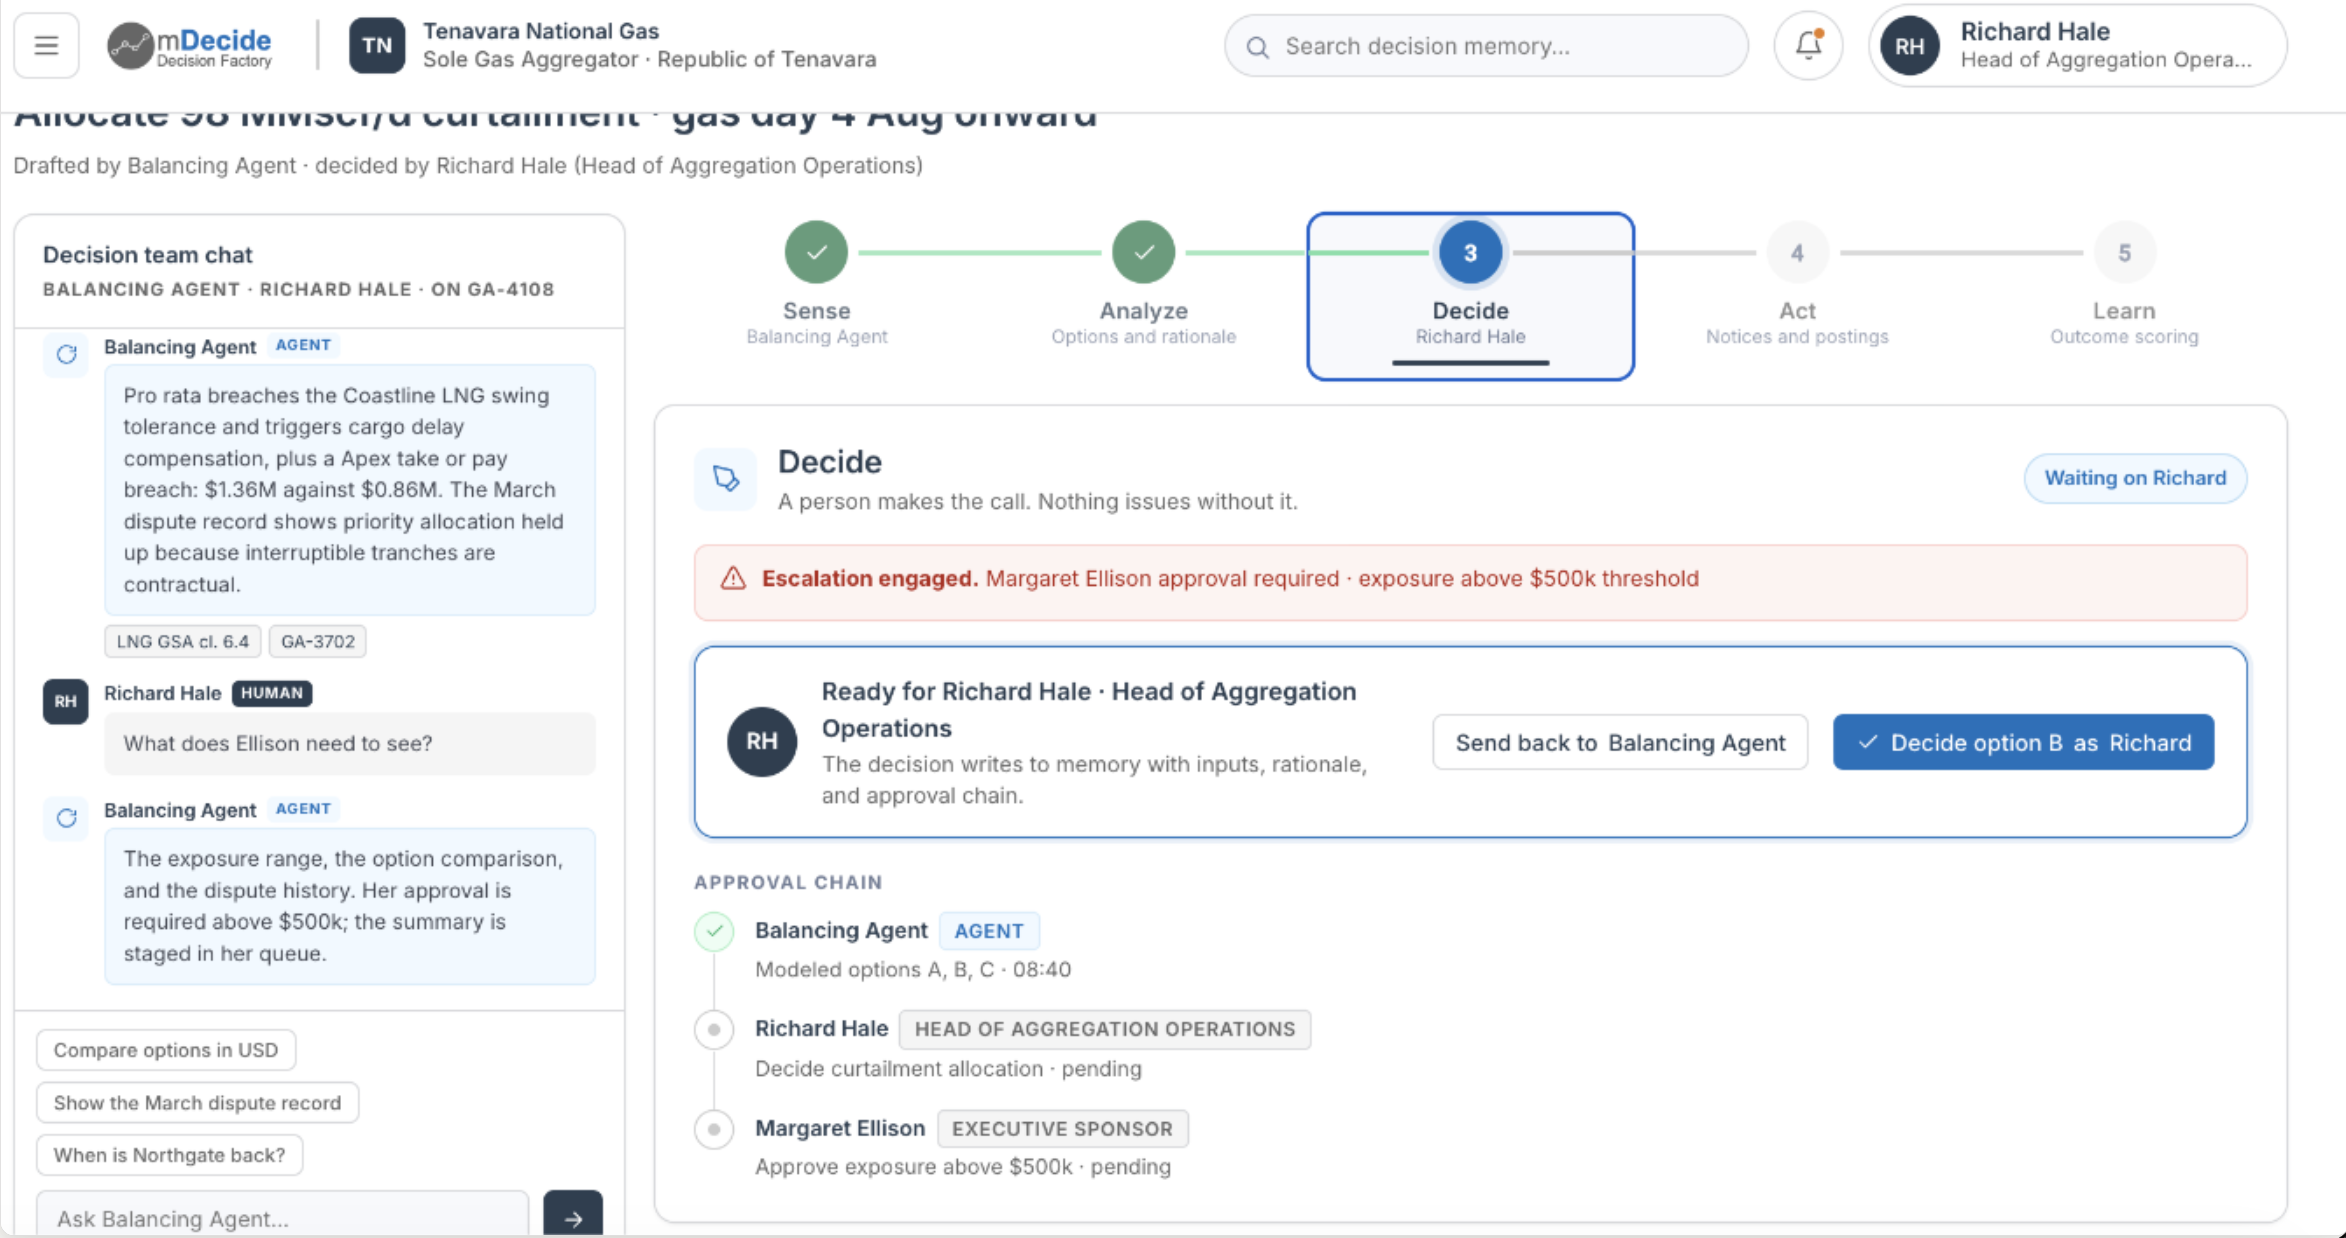Select the Decide step
Screen dimensions: 2346x1238
[x=1470, y=296]
